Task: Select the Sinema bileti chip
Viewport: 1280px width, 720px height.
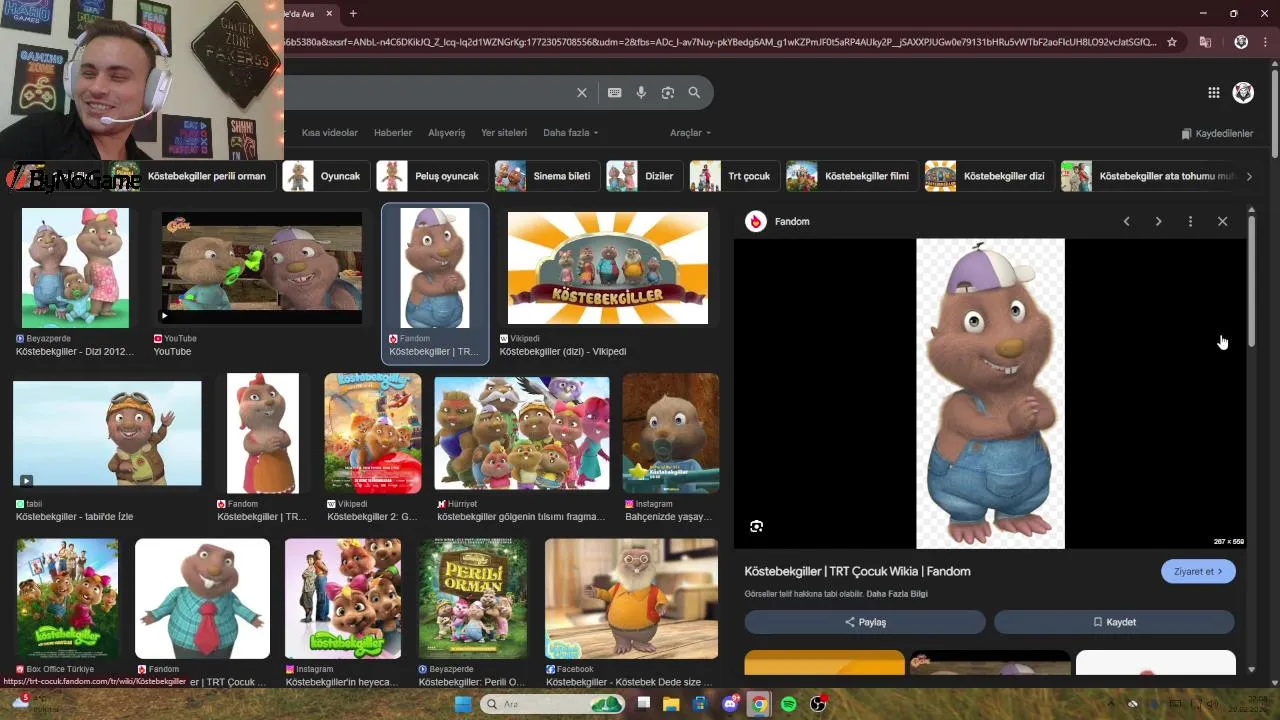Action: (x=547, y=176)
